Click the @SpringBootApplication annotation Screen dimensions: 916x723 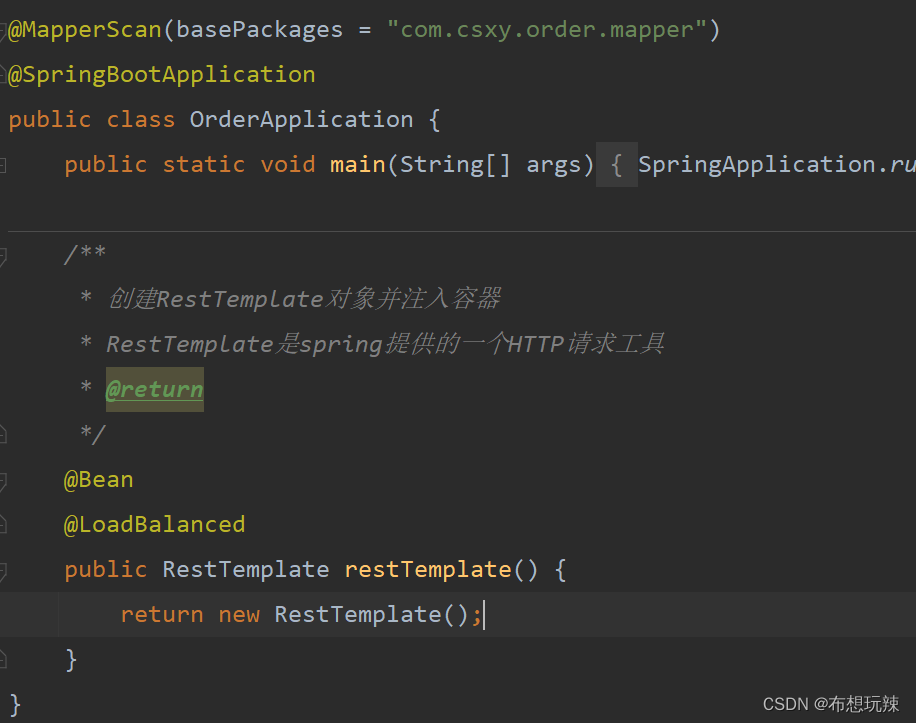tap(162, 75)
